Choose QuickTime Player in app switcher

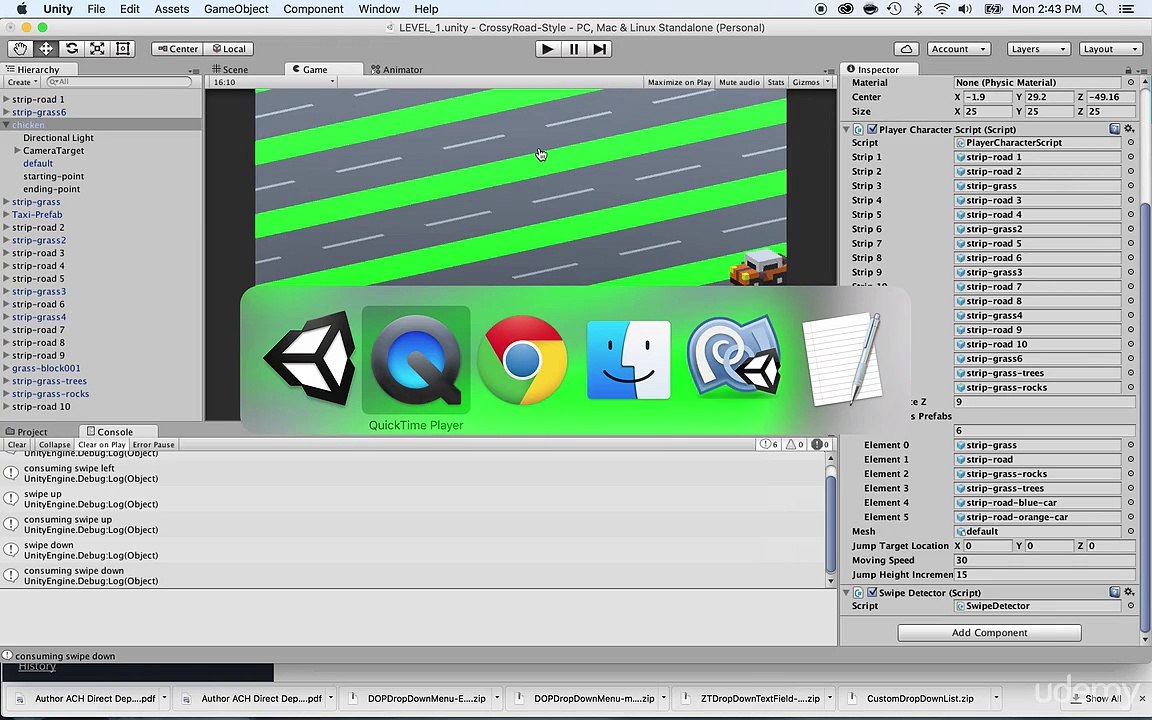pyautogui.click(x=416, y=359)
